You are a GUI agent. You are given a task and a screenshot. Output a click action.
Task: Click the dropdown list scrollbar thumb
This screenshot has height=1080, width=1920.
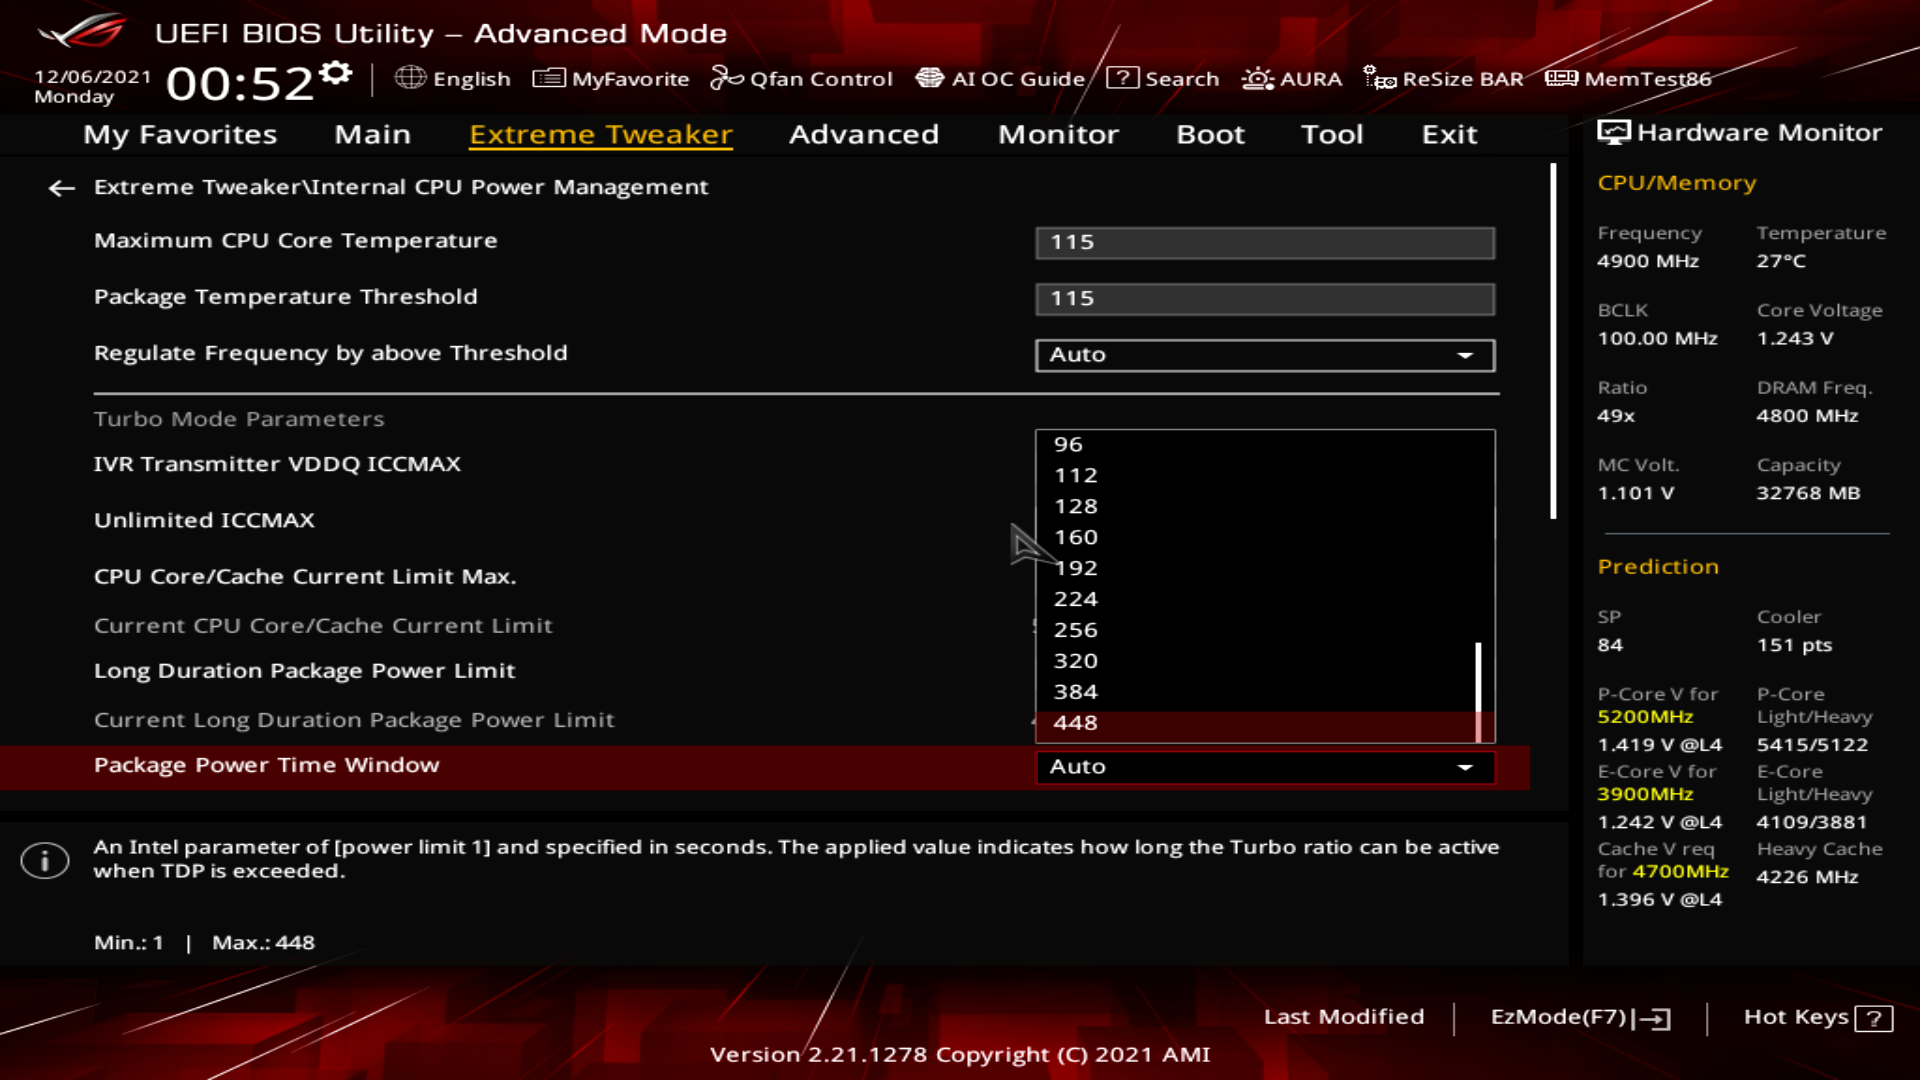click(1478, 690)
